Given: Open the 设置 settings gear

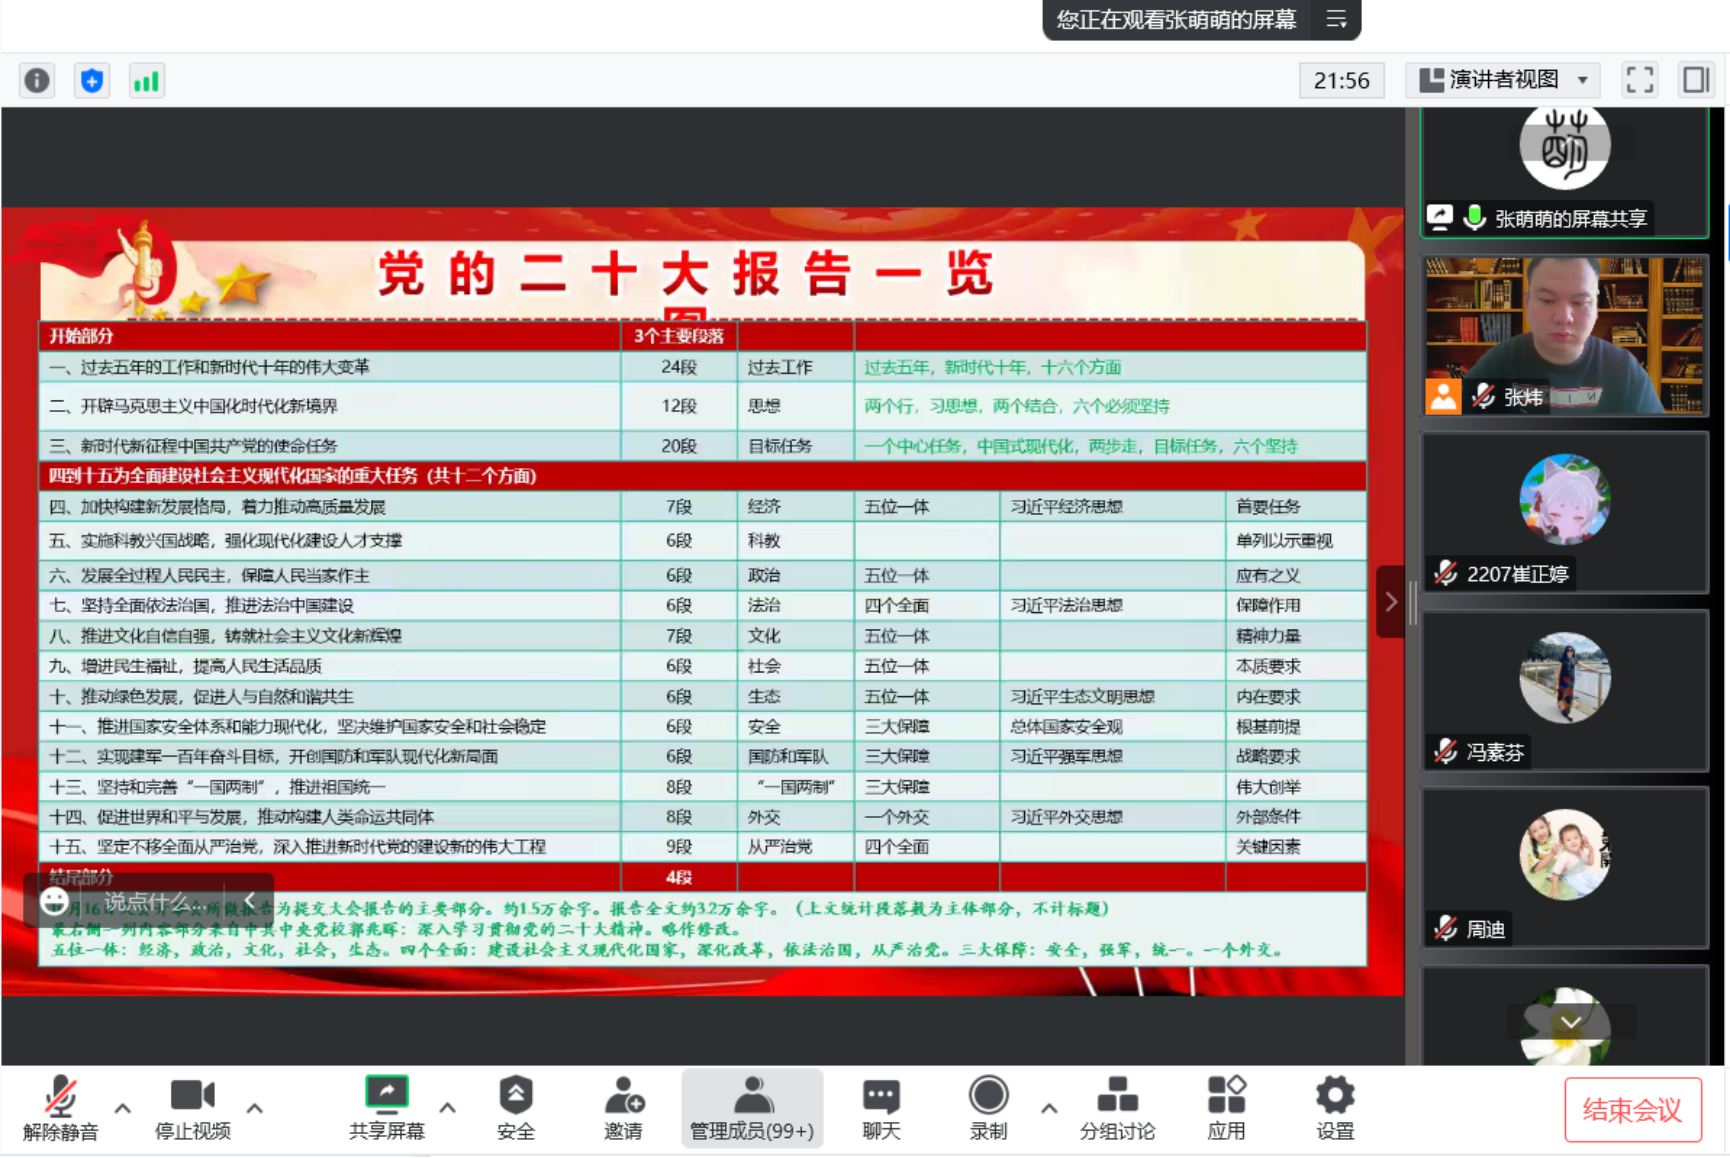Looking at the screenshot, I should [x=1334, y=1108].
